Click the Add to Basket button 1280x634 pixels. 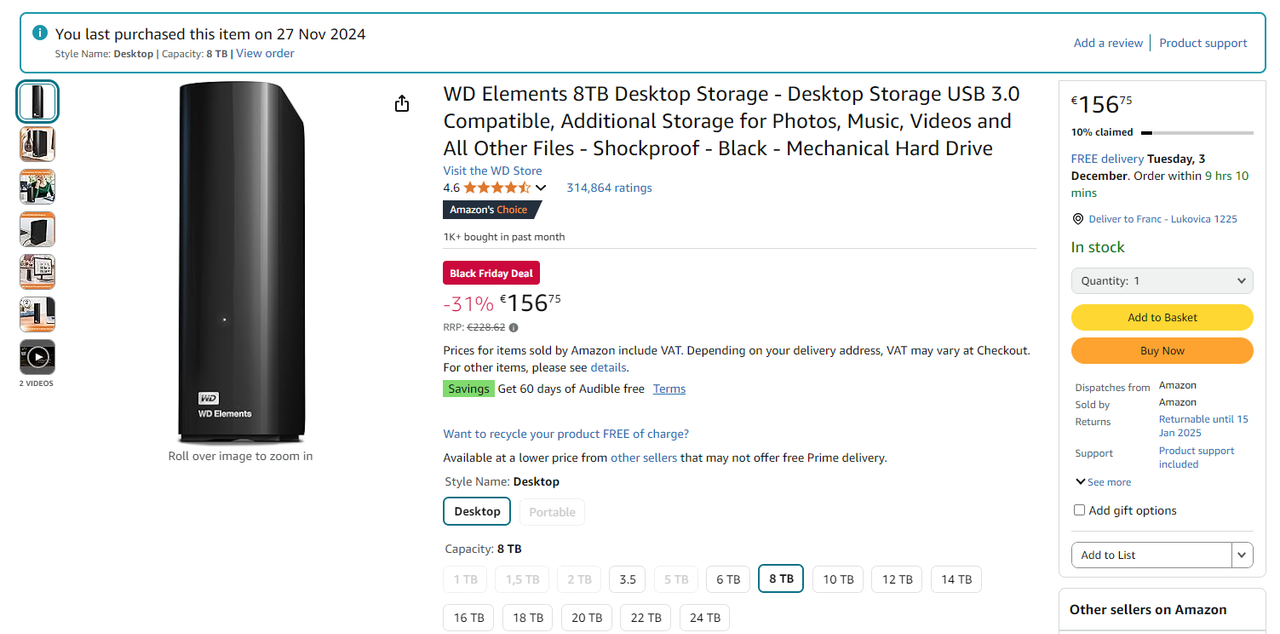(x=1162, y=317)
